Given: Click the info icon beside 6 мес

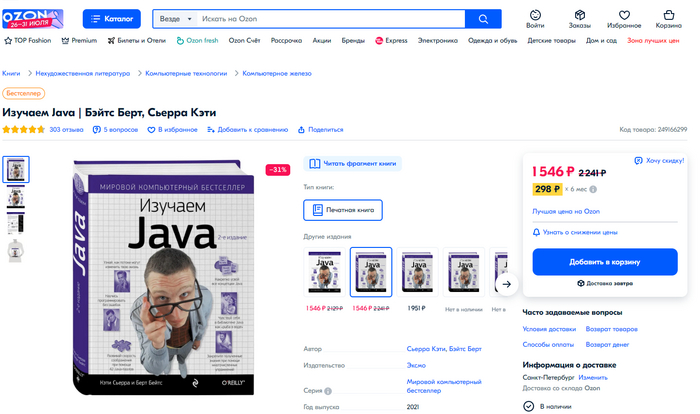Looking at the screenshot, I should [x=593, y=189].
